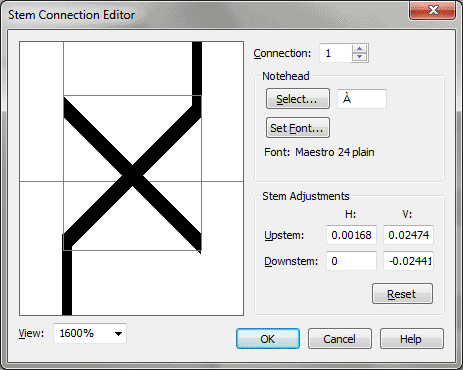The image size is (463, 370).
Task: Reset the stem adjustments
Action: tap(402, 294)
